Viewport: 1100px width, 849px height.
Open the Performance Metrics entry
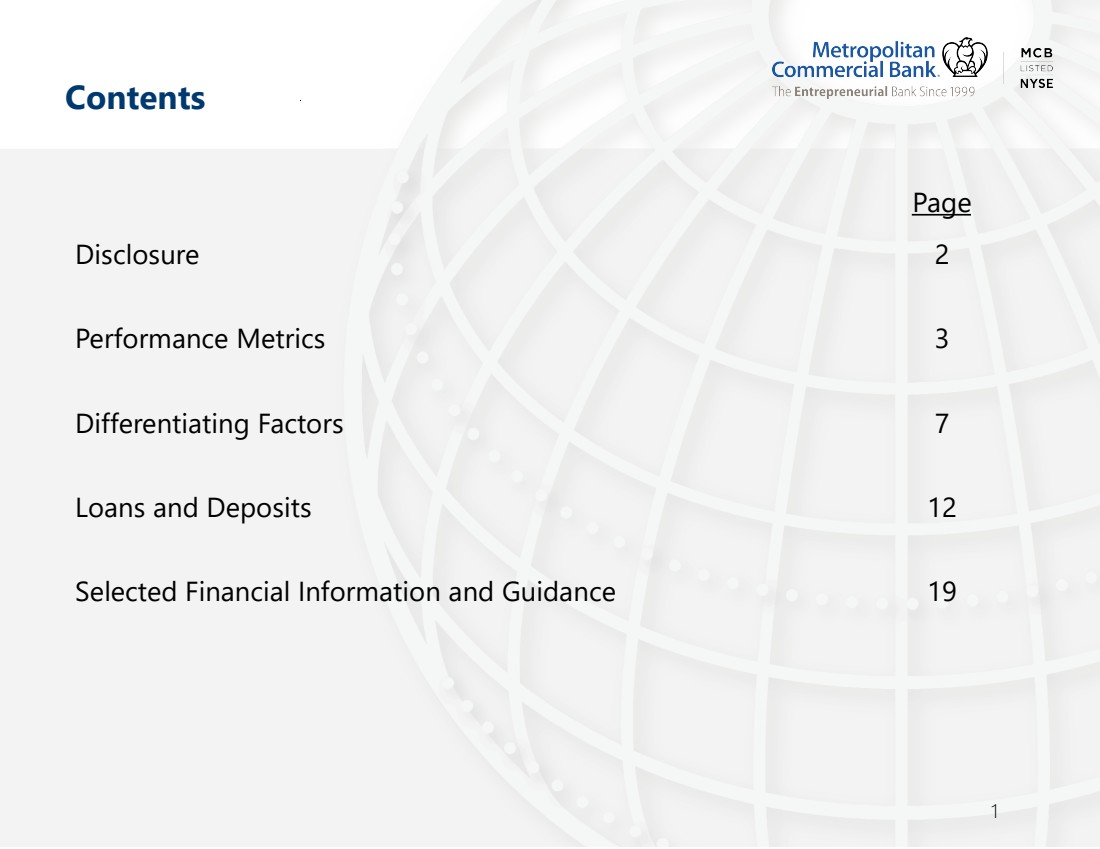[200, 339]
